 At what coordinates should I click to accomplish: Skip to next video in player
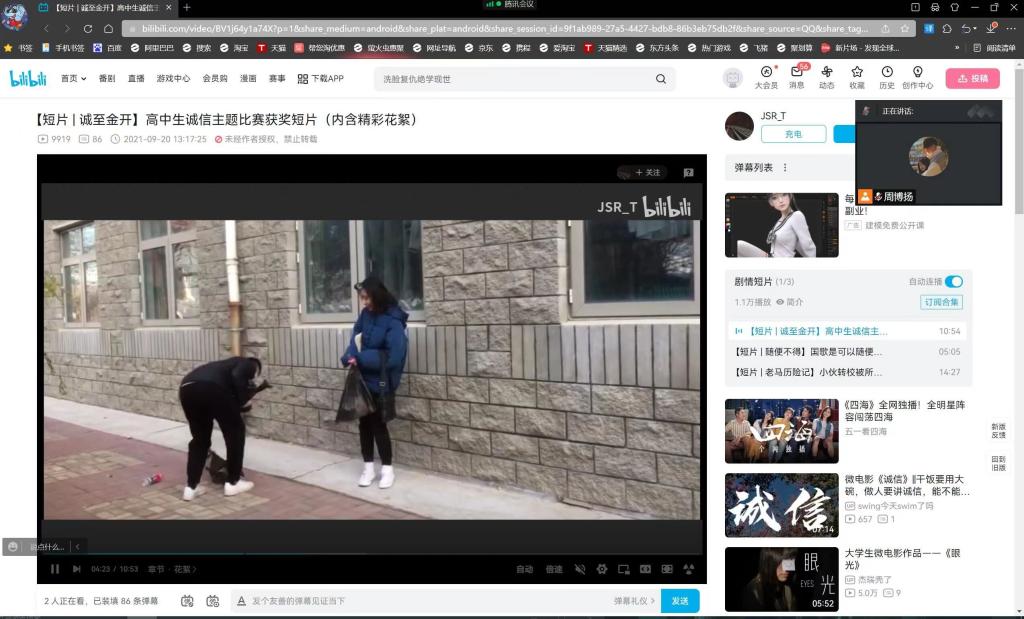click(x=77, y=569)
